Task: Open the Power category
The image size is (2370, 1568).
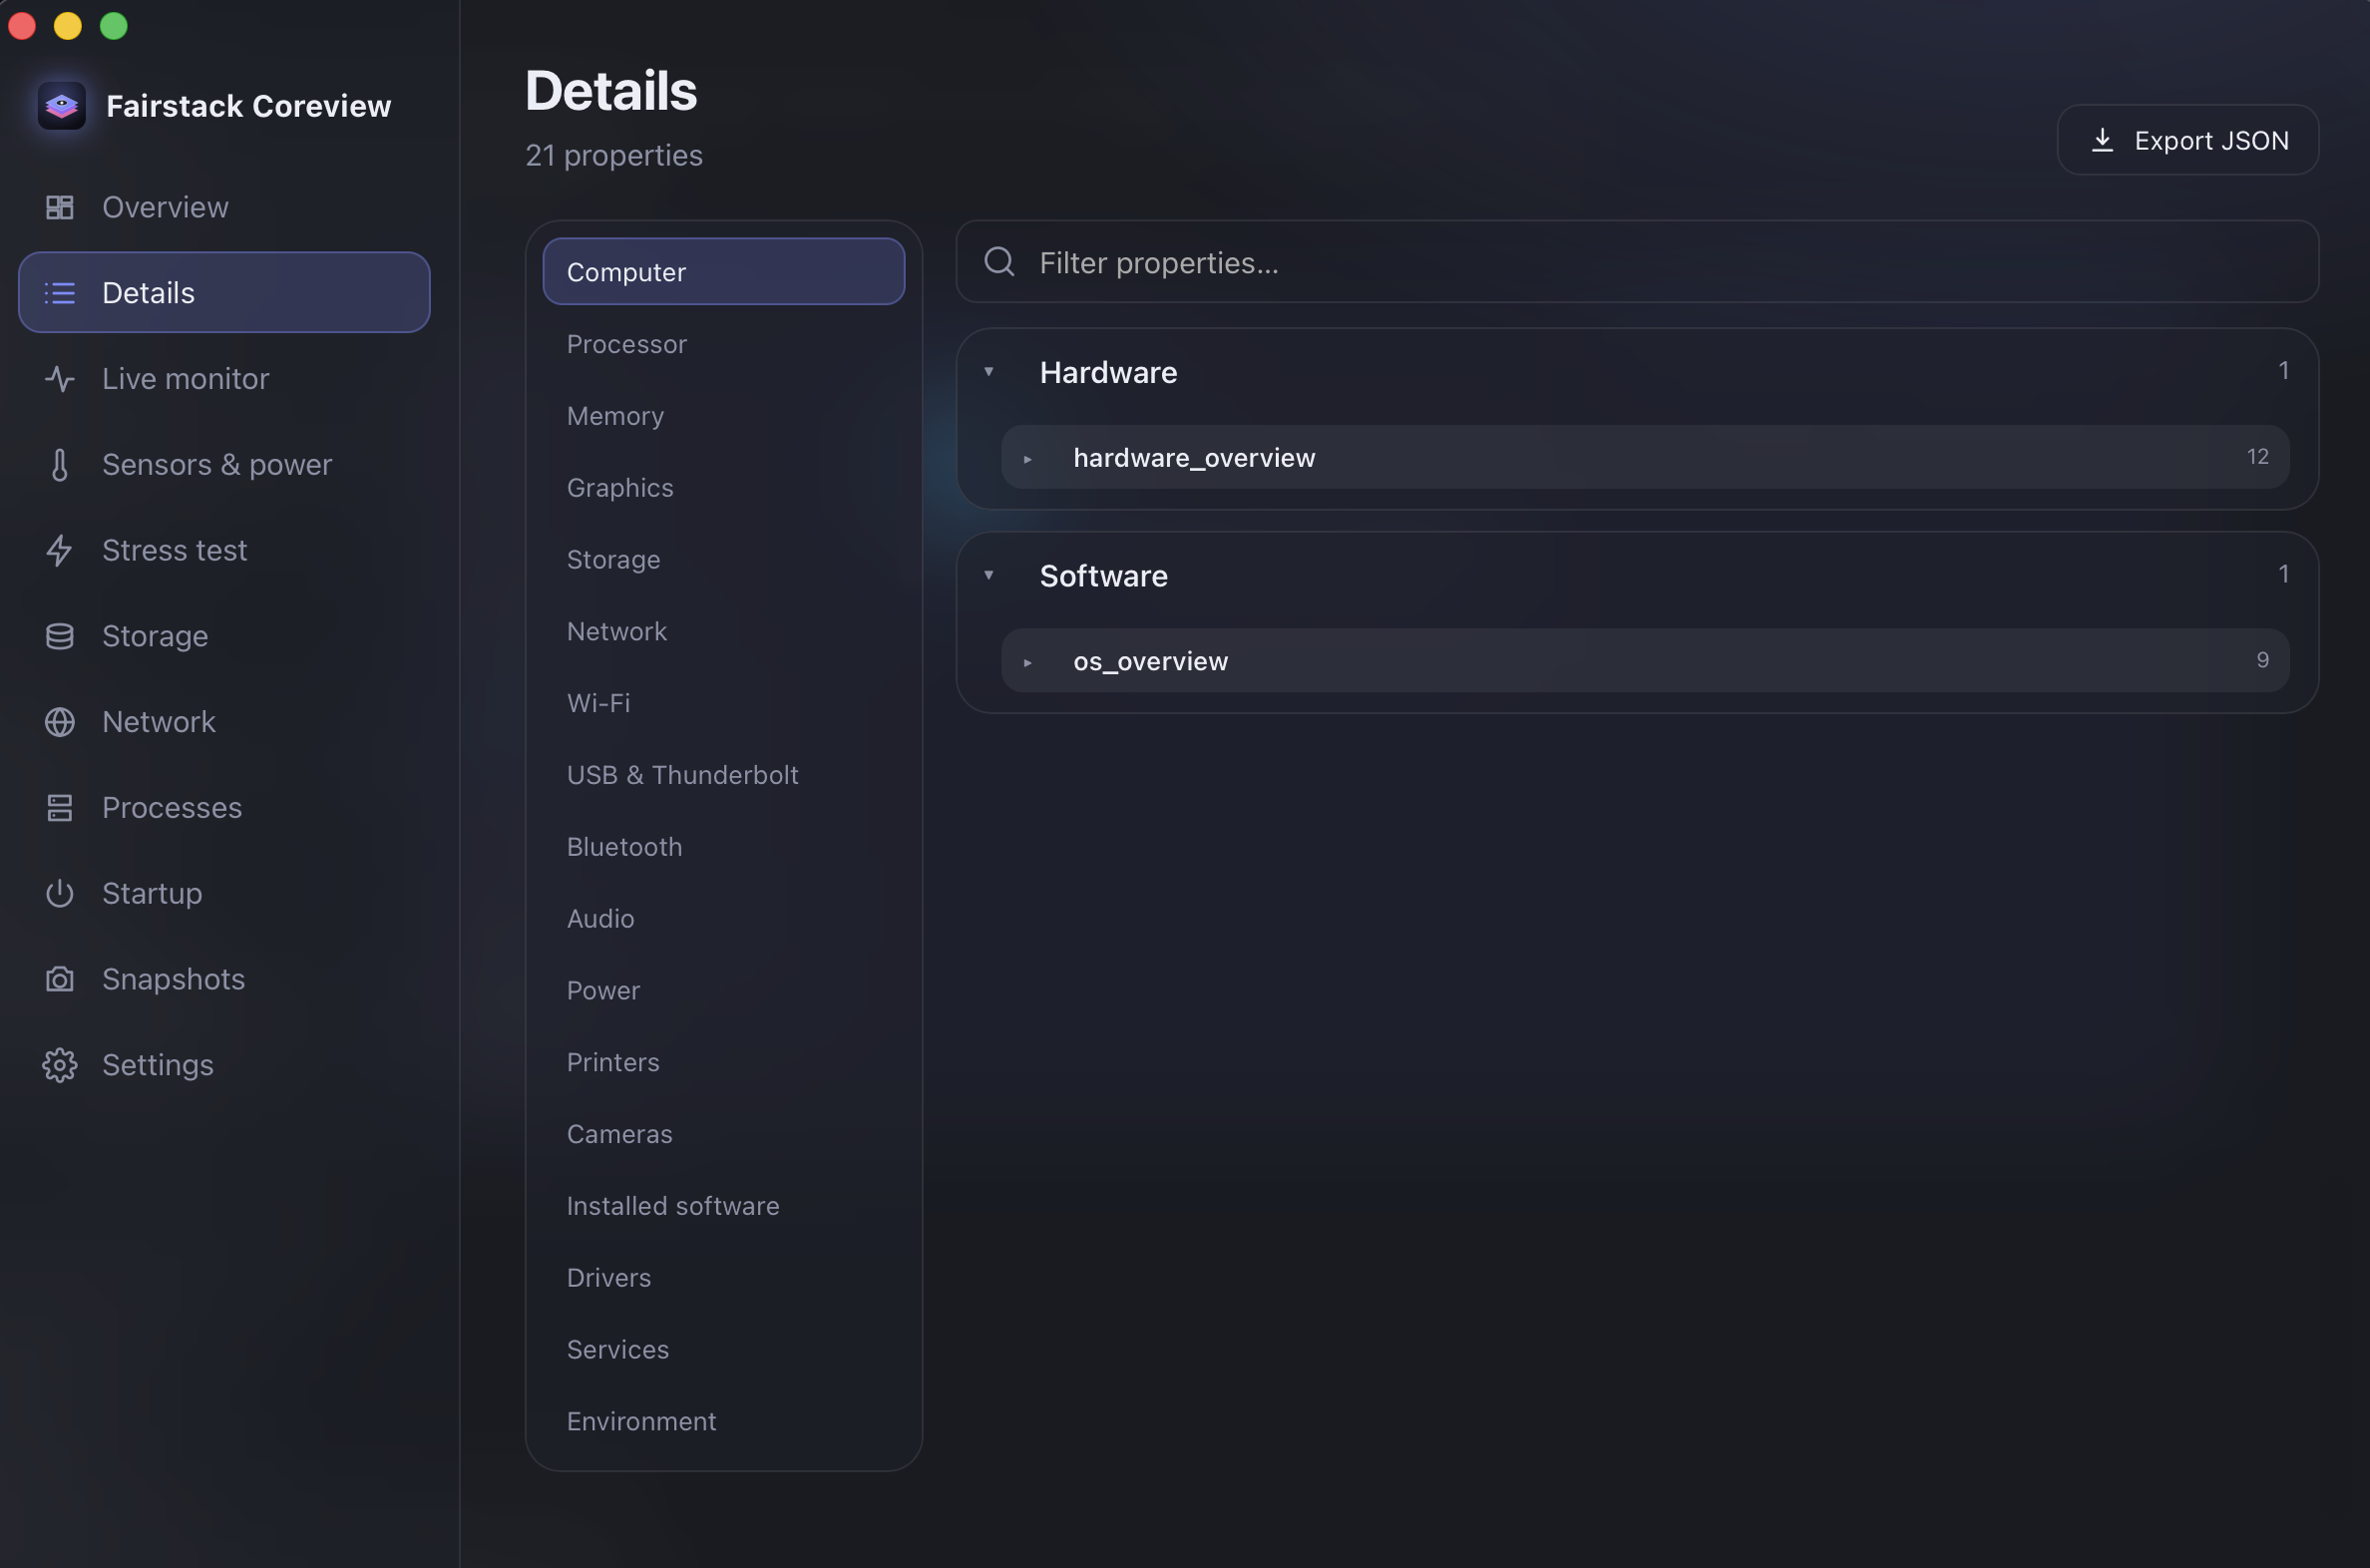Action: pyautogui.click(x=724, y=991)
